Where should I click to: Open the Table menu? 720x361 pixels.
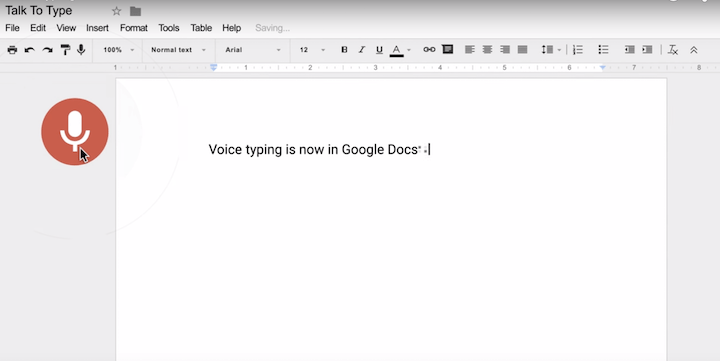(x=201, y=28)
